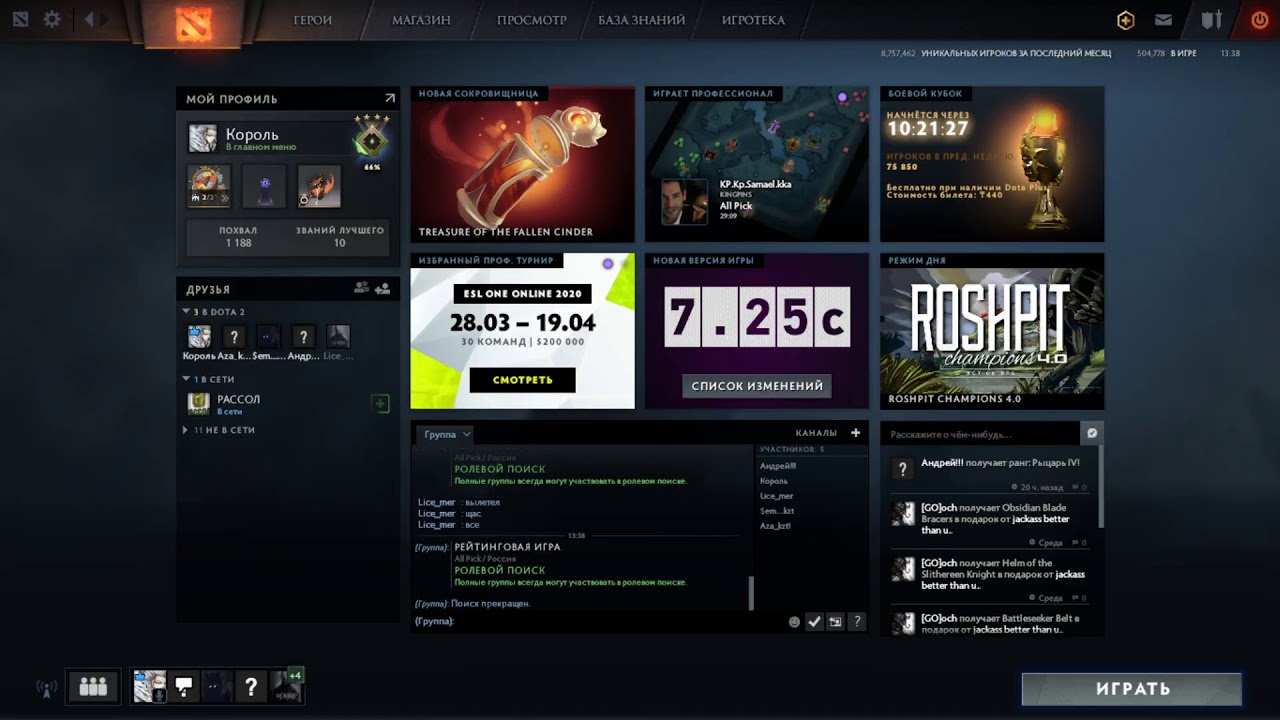Viewport: 1280px width, 720px height.
Task: Click the social feed scrollbar
Action: coord(1100,487)
